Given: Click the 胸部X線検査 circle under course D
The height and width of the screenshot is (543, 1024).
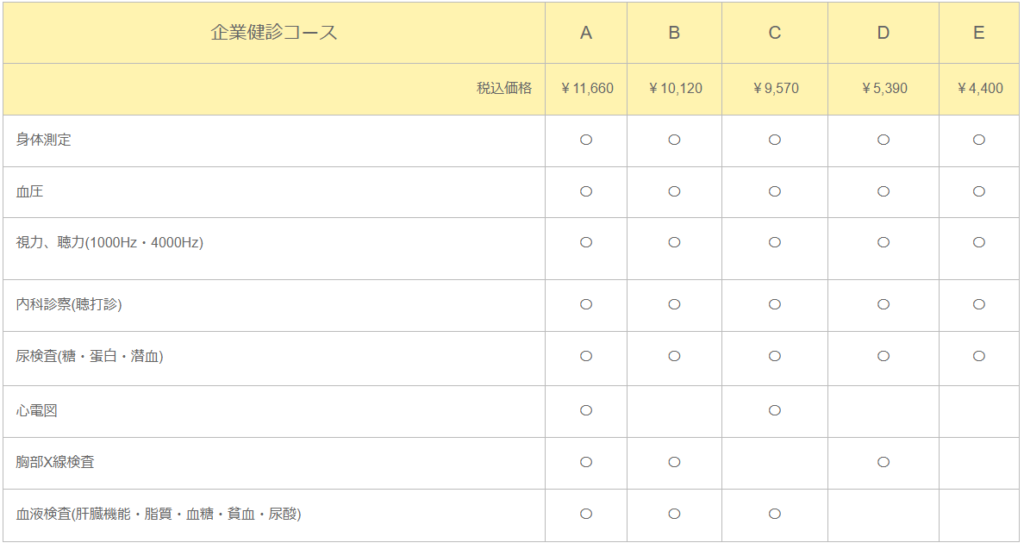Looking at the screenshot, I should coord(883,462).
